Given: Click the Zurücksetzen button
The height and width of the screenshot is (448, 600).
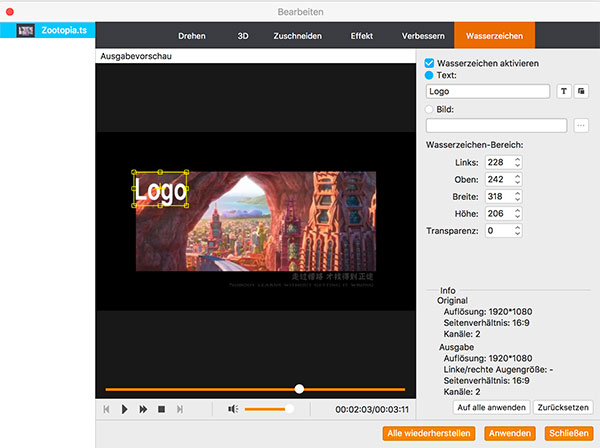Looking at the screenshot, I should (563, 407).
